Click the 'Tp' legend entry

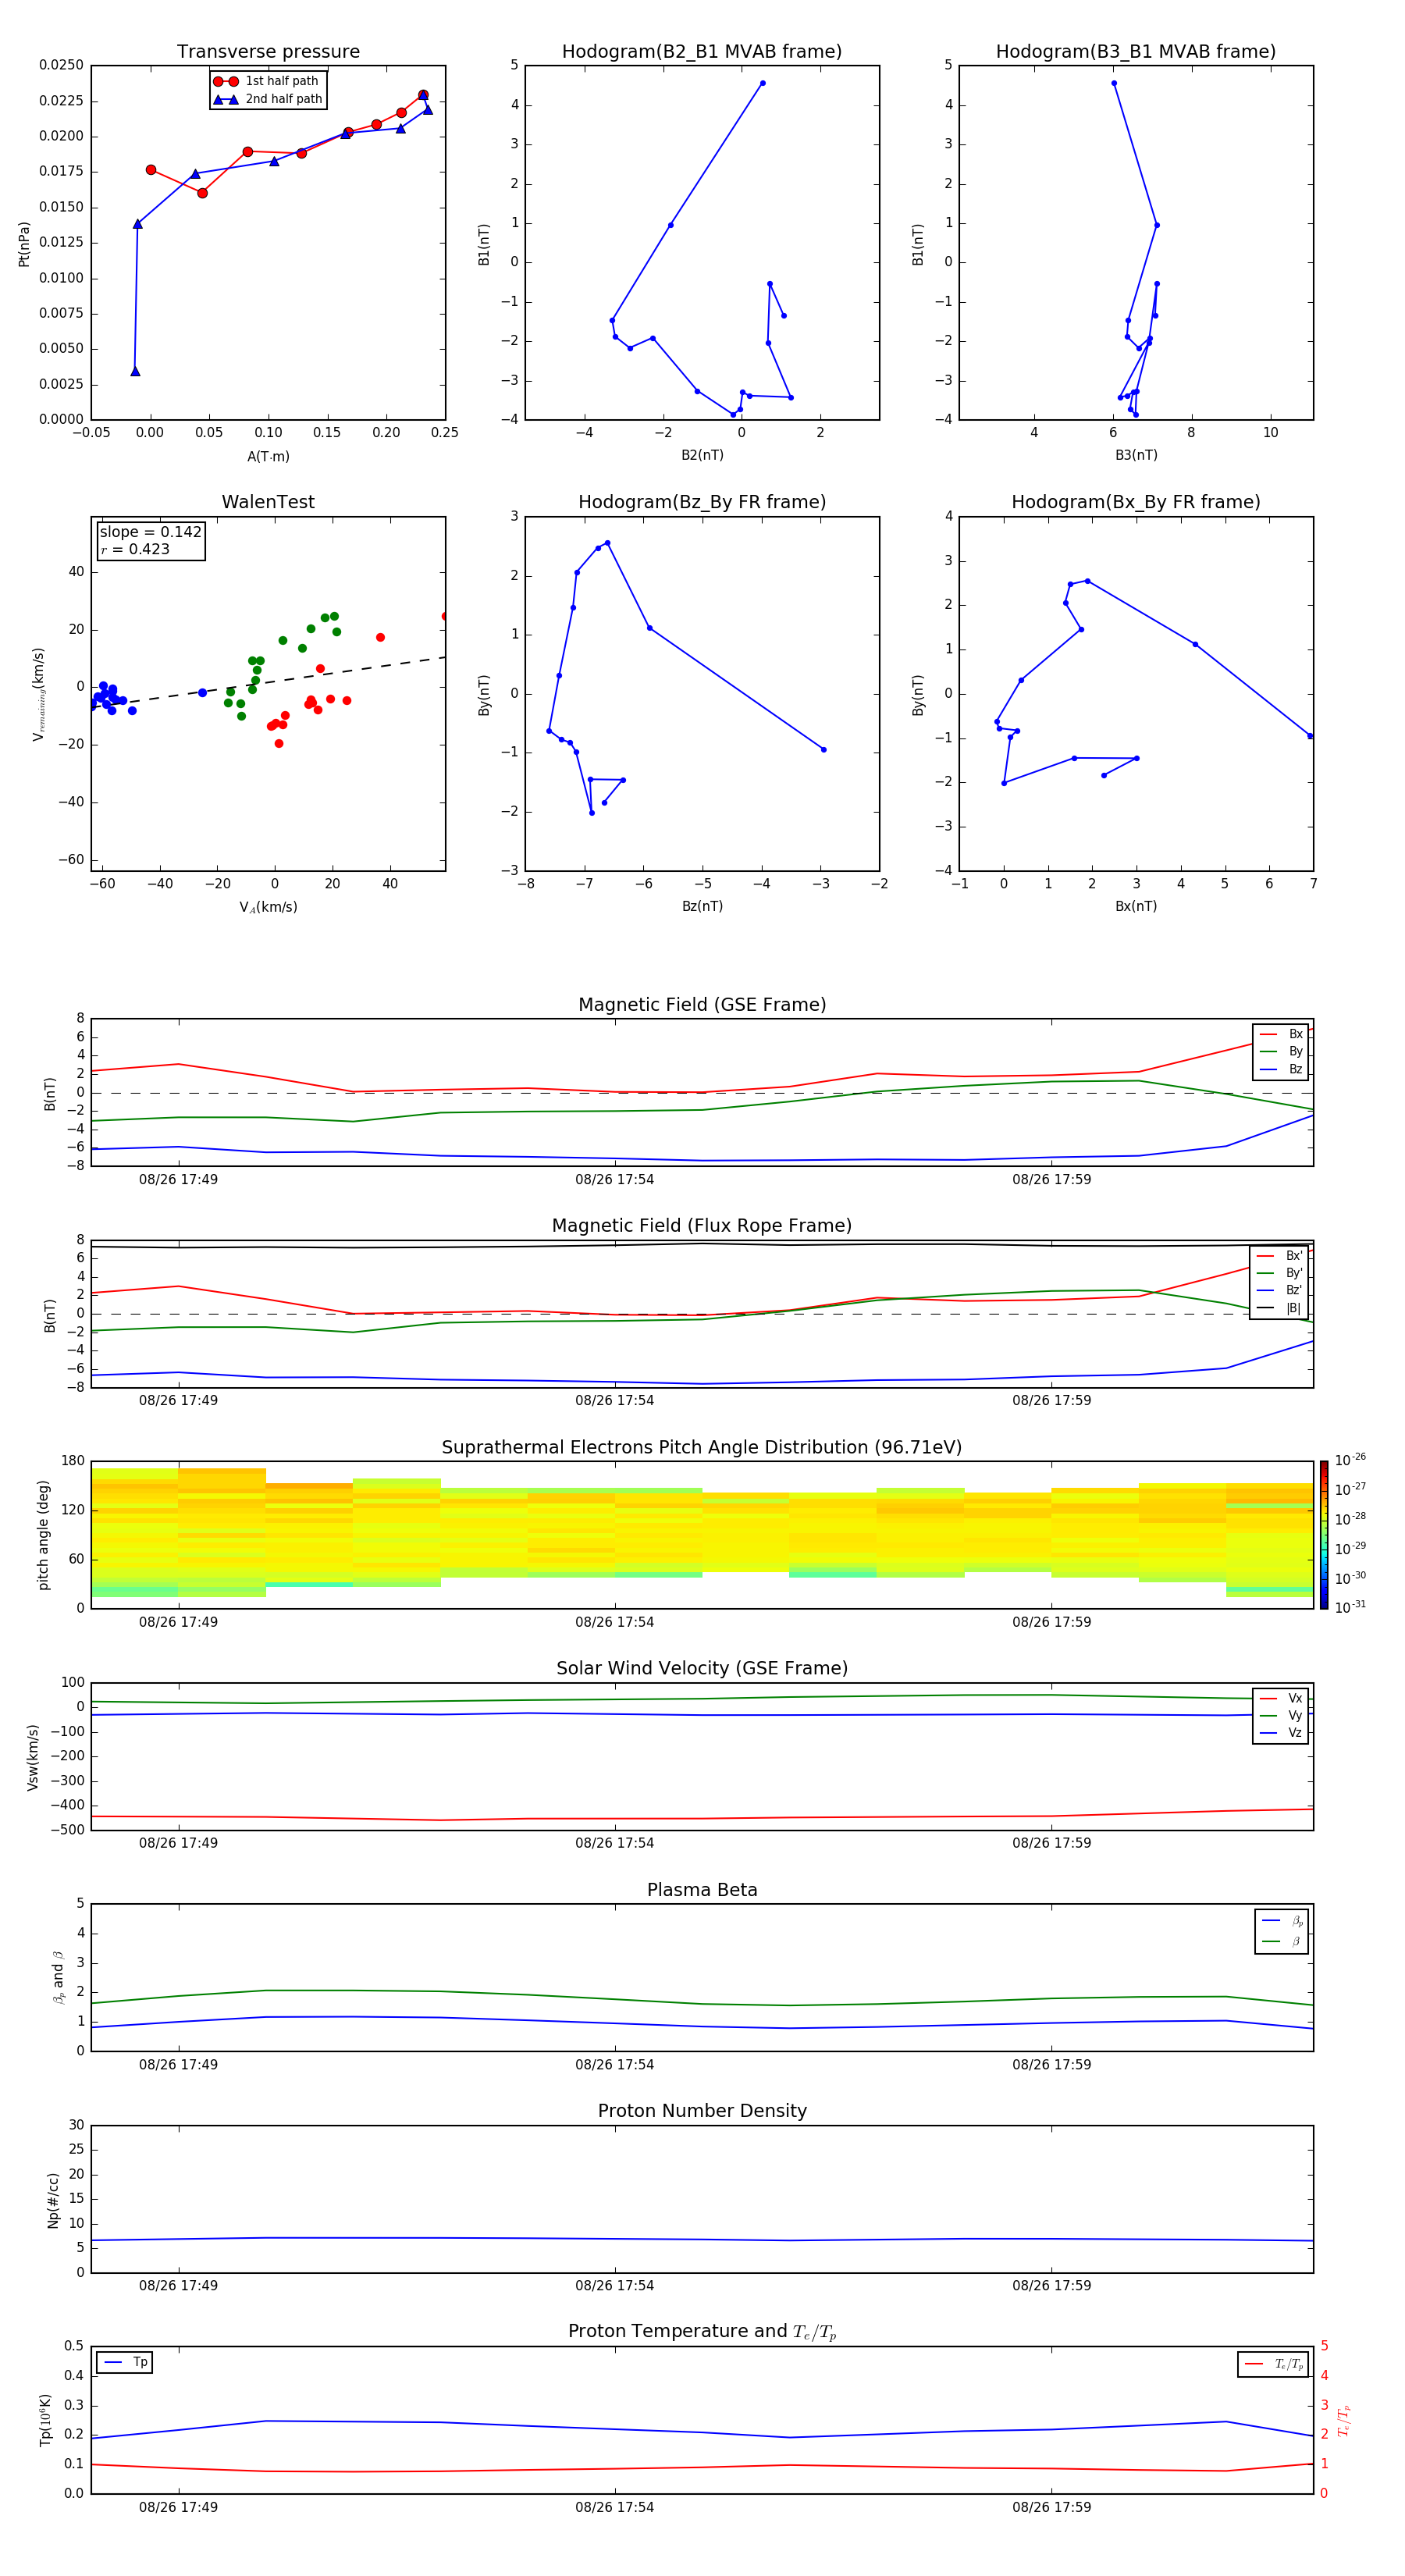click(125, 2362)
